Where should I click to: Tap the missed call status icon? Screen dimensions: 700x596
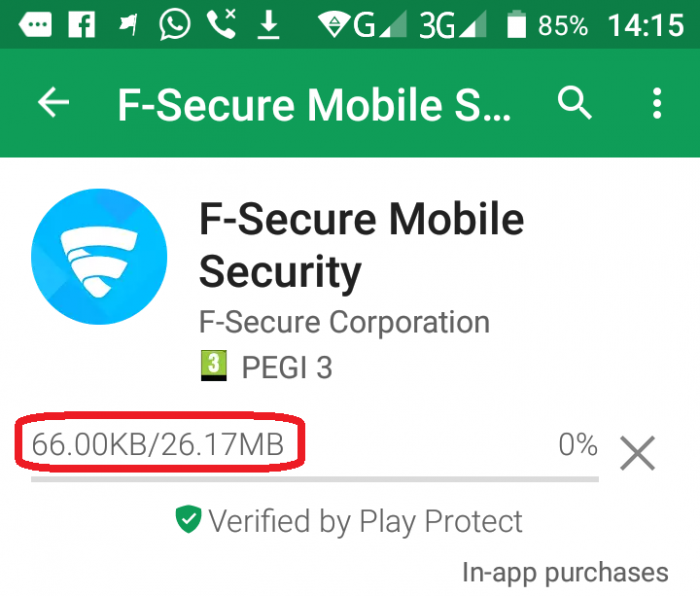coord(221,24)
